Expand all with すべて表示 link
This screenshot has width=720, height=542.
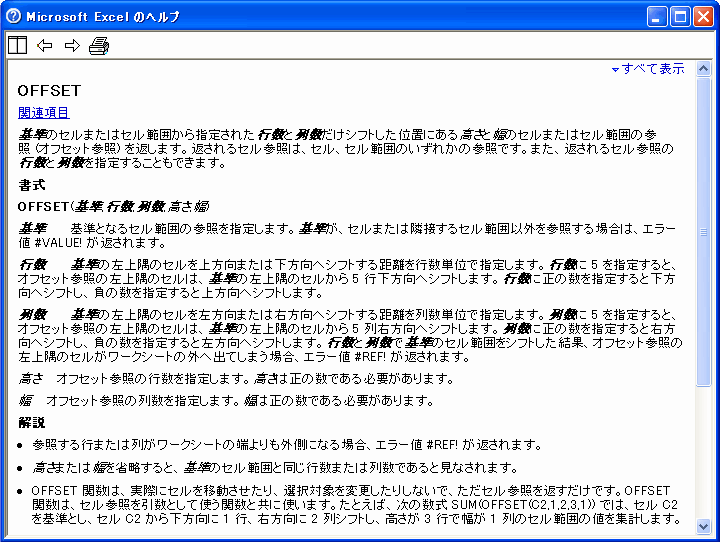pyautogui.click(x=648, y=69)
